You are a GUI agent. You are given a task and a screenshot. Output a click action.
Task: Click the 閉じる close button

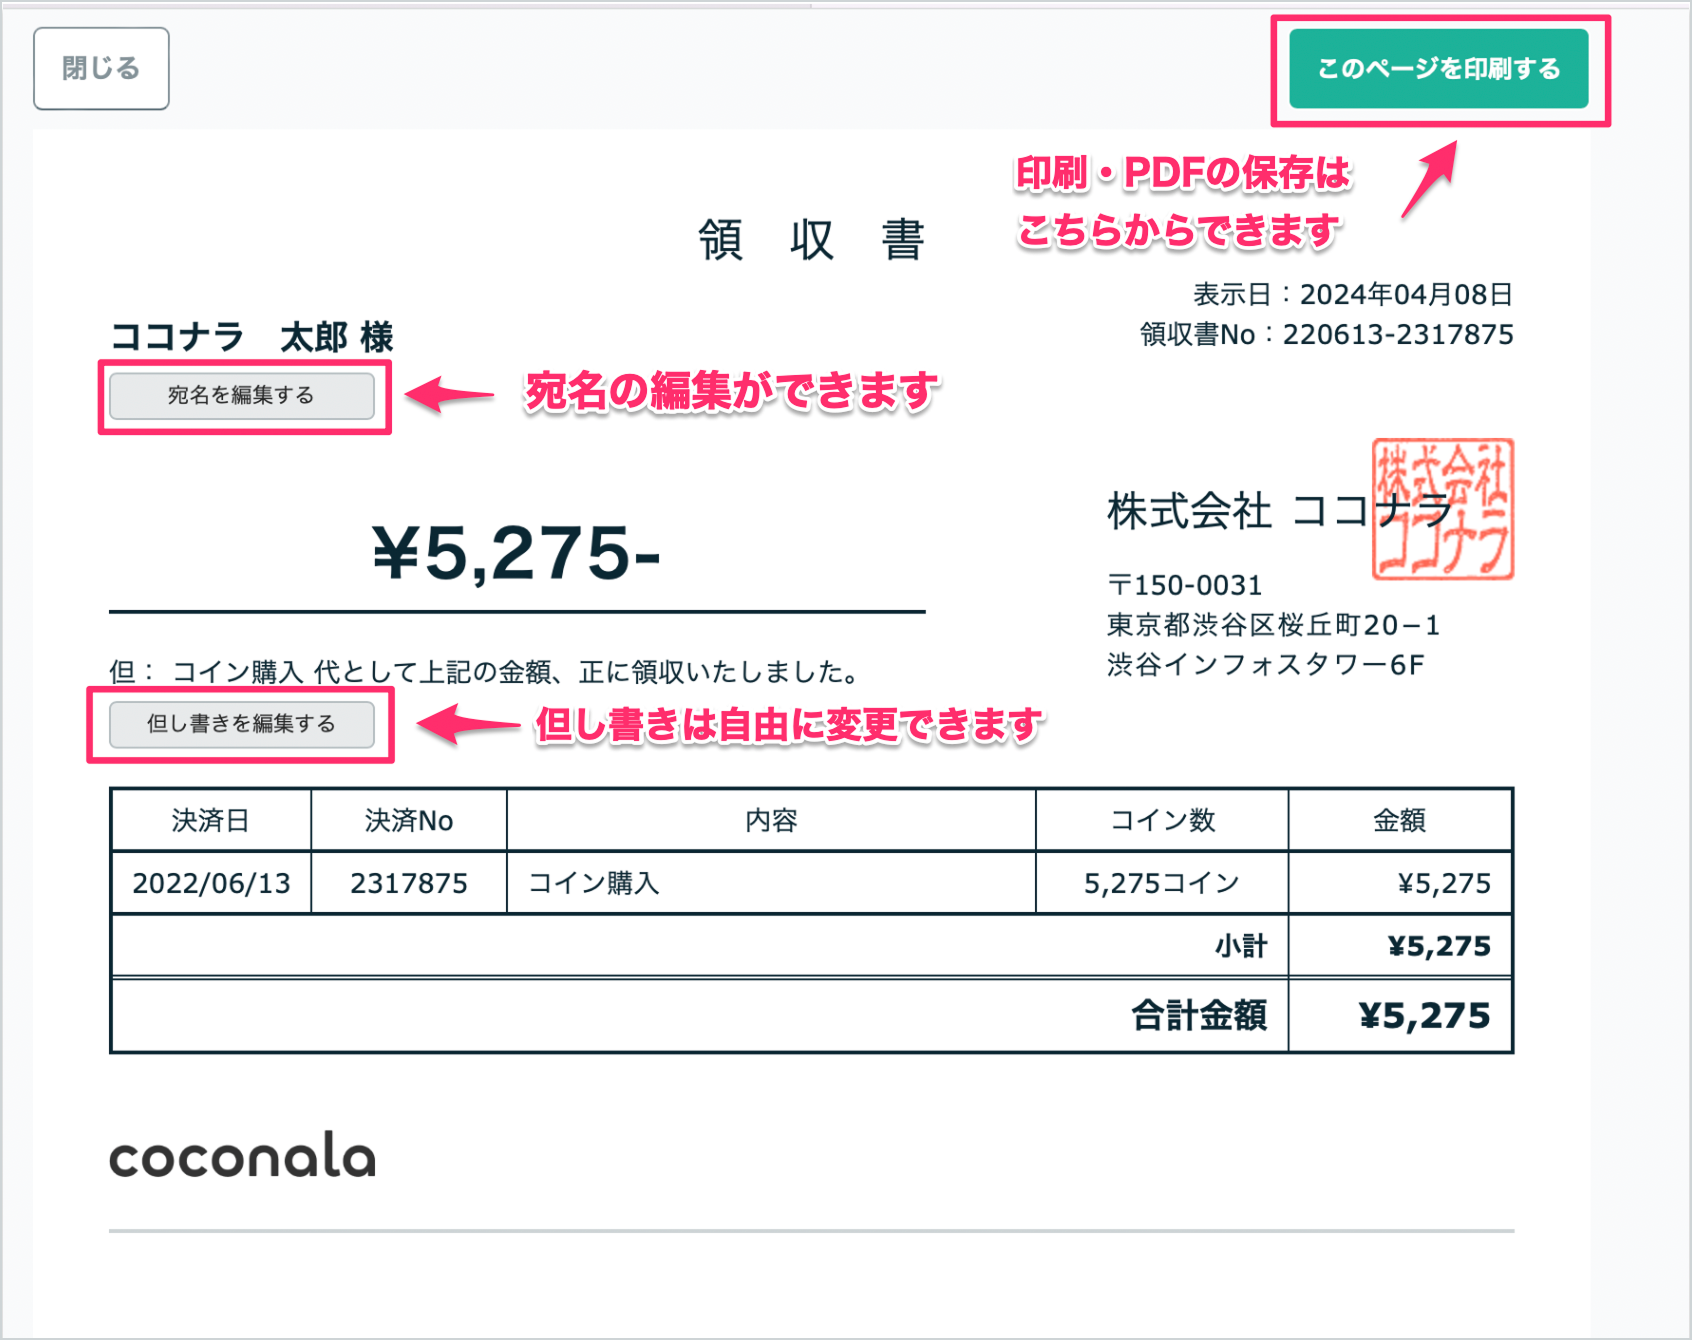(101, 68)
